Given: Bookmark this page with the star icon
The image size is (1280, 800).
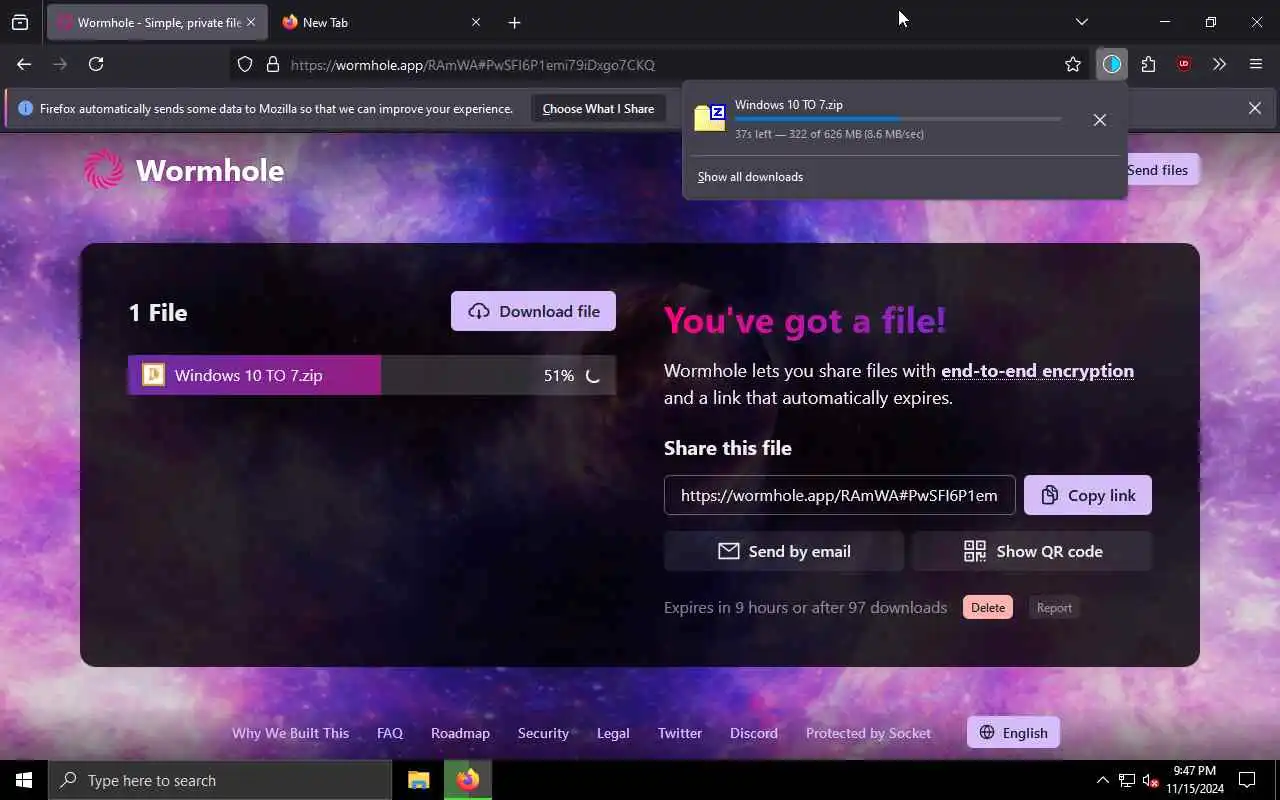Looking at the screenshot, I should [1073, 64].
